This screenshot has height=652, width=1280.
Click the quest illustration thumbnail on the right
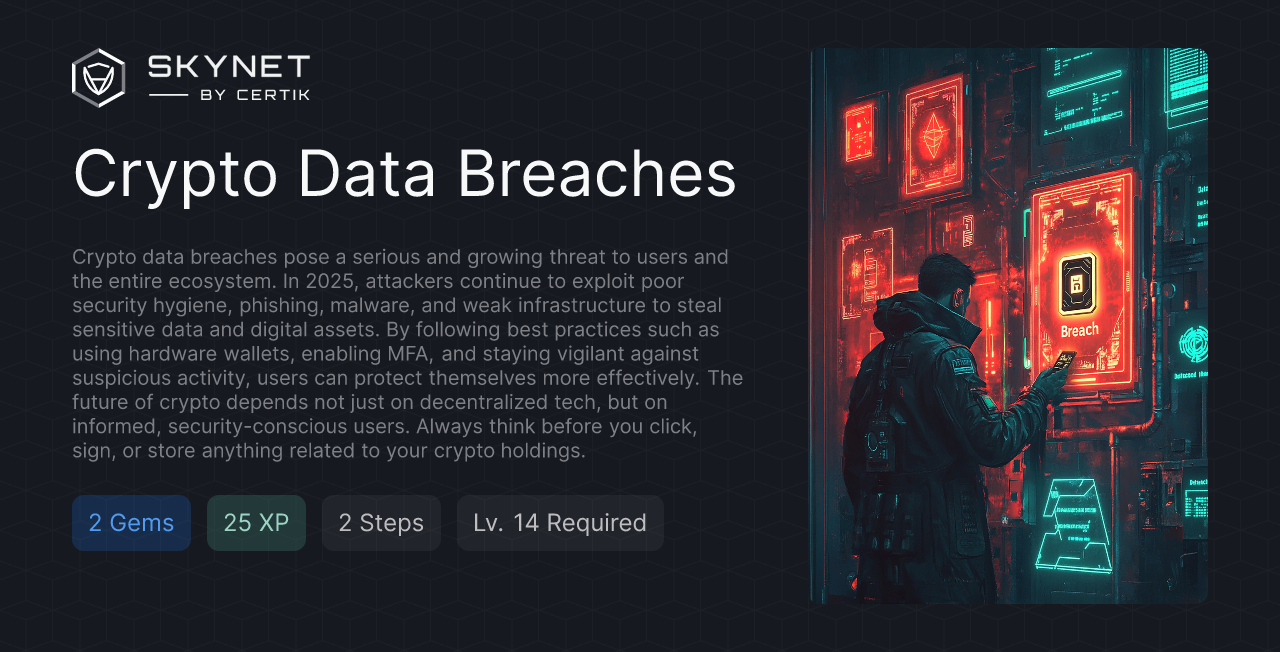[1010, 325]
